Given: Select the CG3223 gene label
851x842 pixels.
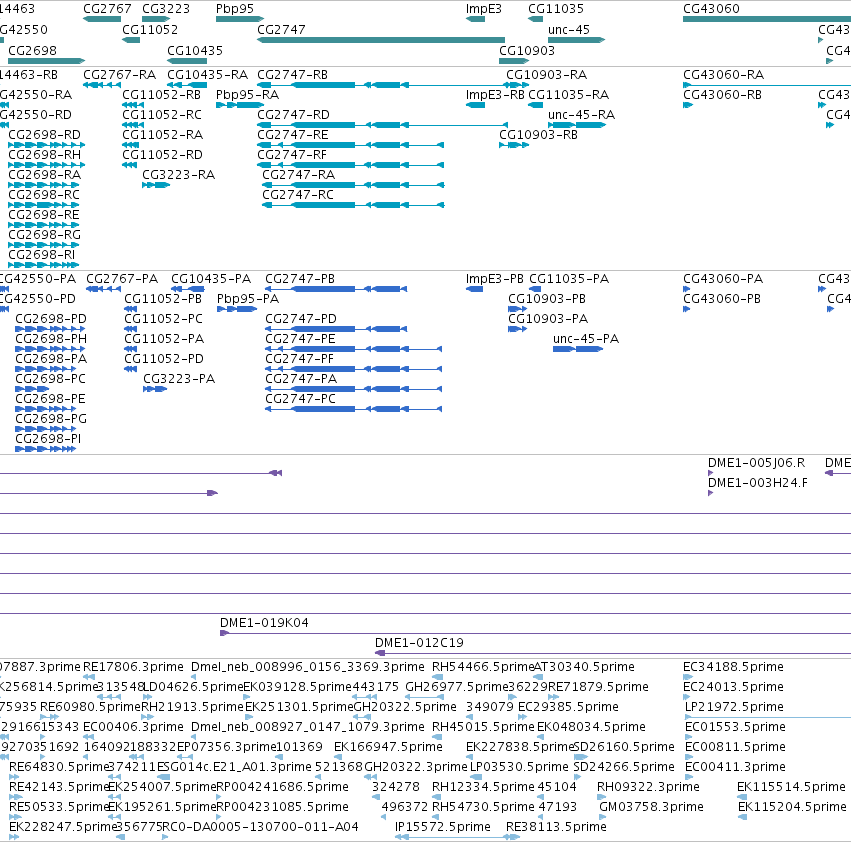Looking at the screenshot, I should pos(166,9).
